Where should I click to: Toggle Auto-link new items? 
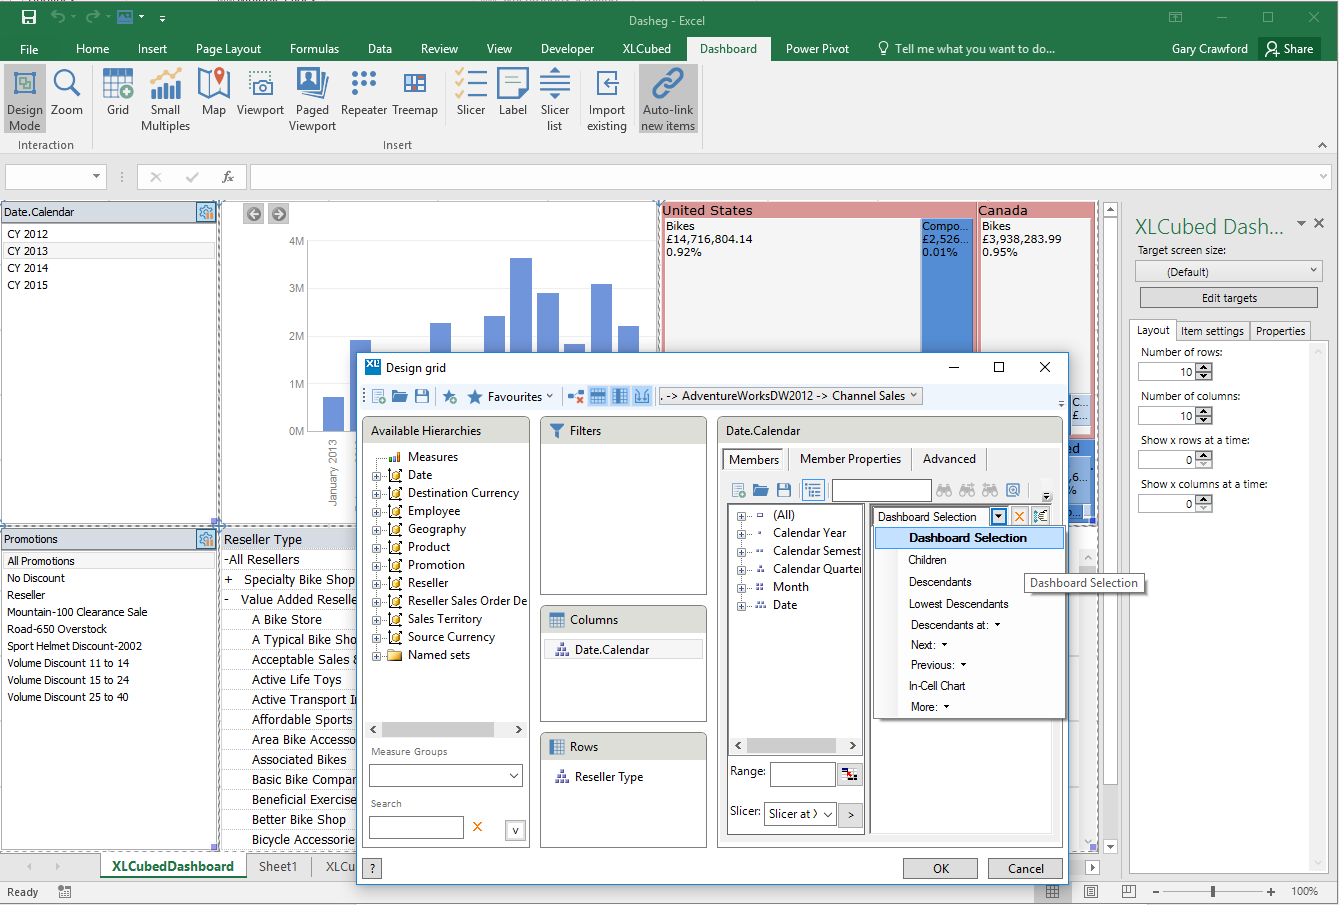[668, 100]
